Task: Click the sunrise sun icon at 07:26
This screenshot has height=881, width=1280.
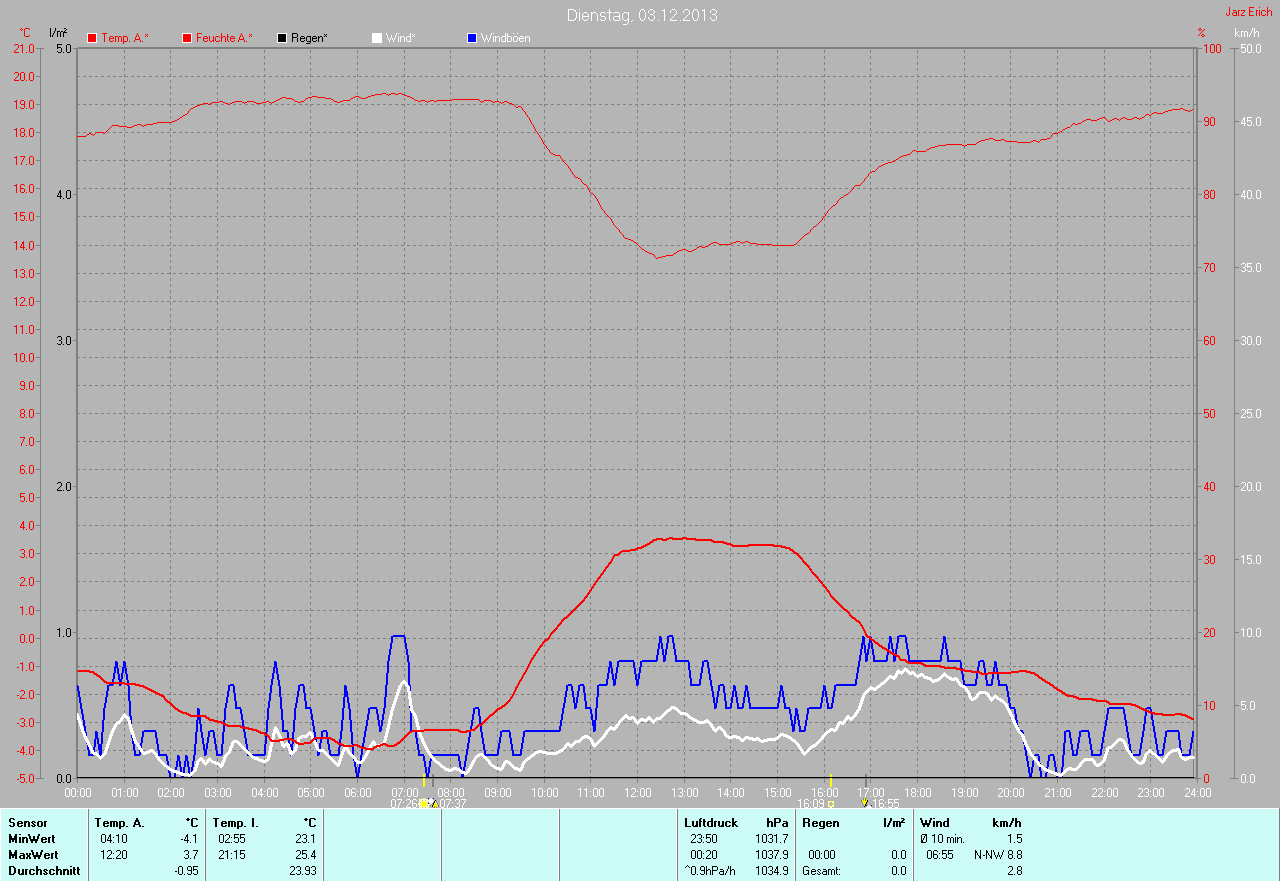Action: (x=424, y=803)
